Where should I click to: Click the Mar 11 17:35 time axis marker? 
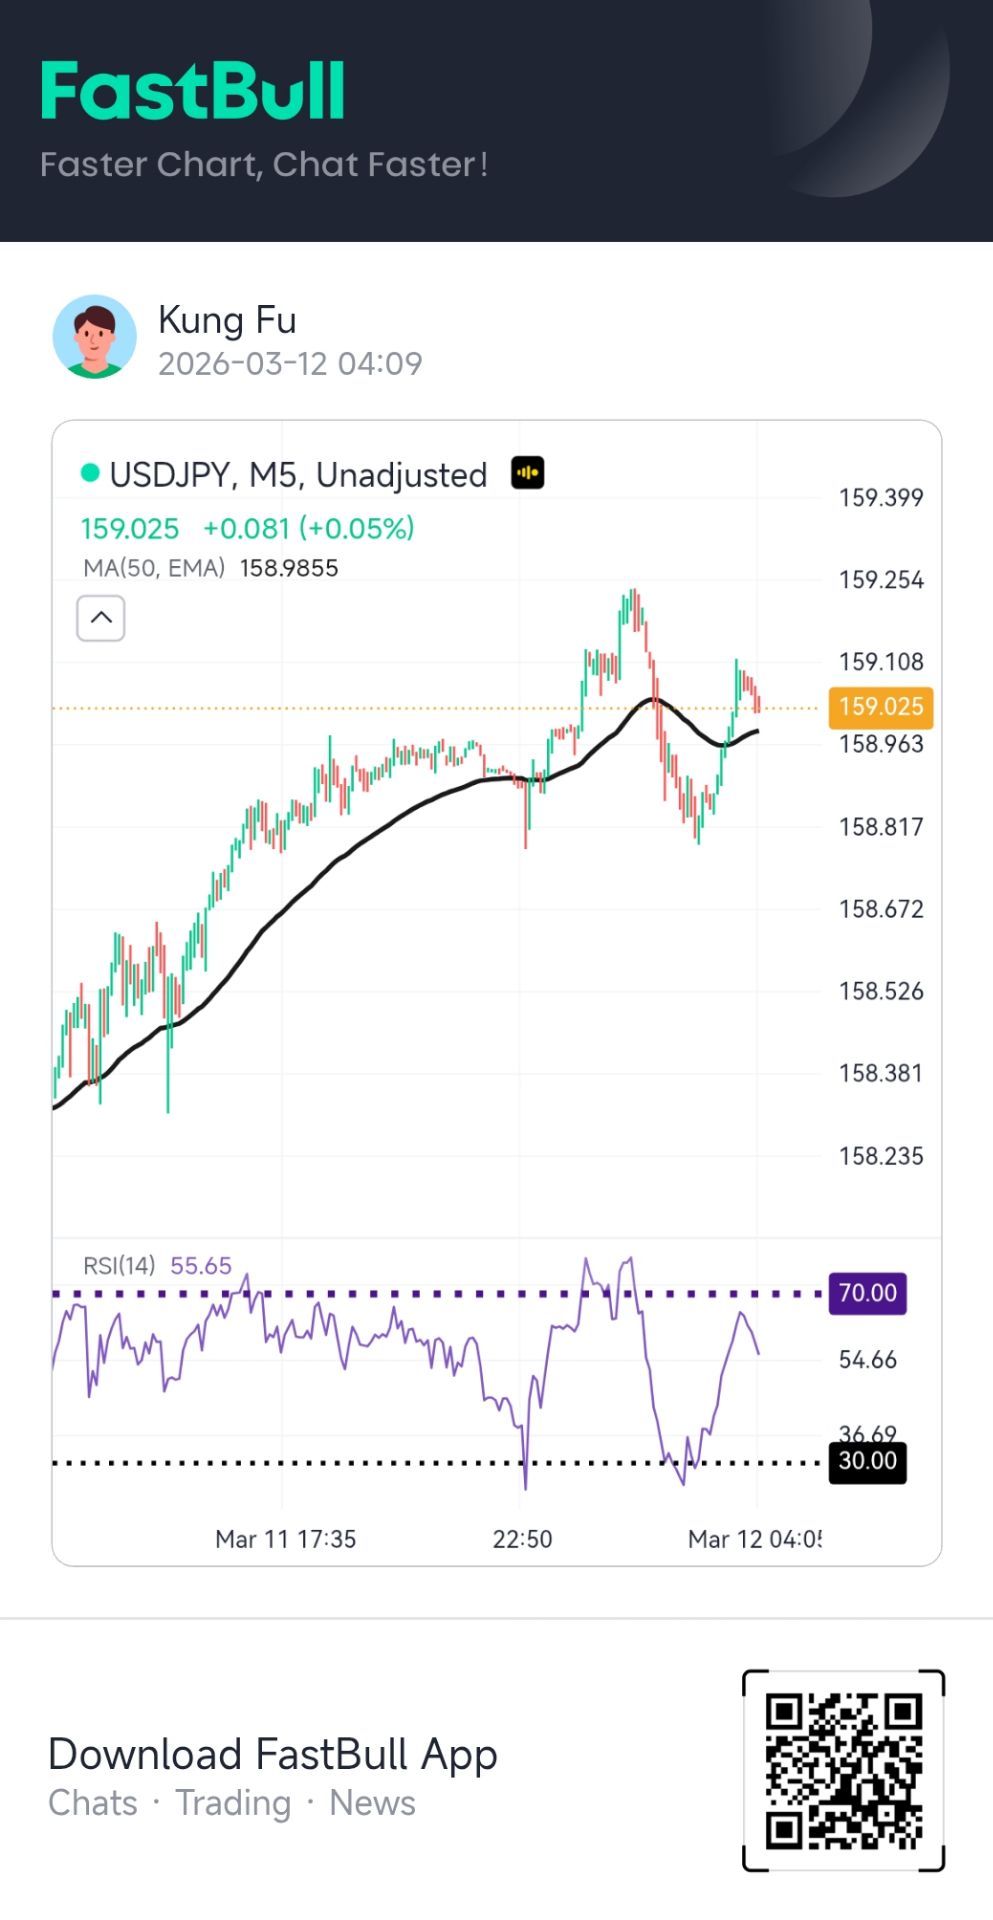(x=285, y=1539)
